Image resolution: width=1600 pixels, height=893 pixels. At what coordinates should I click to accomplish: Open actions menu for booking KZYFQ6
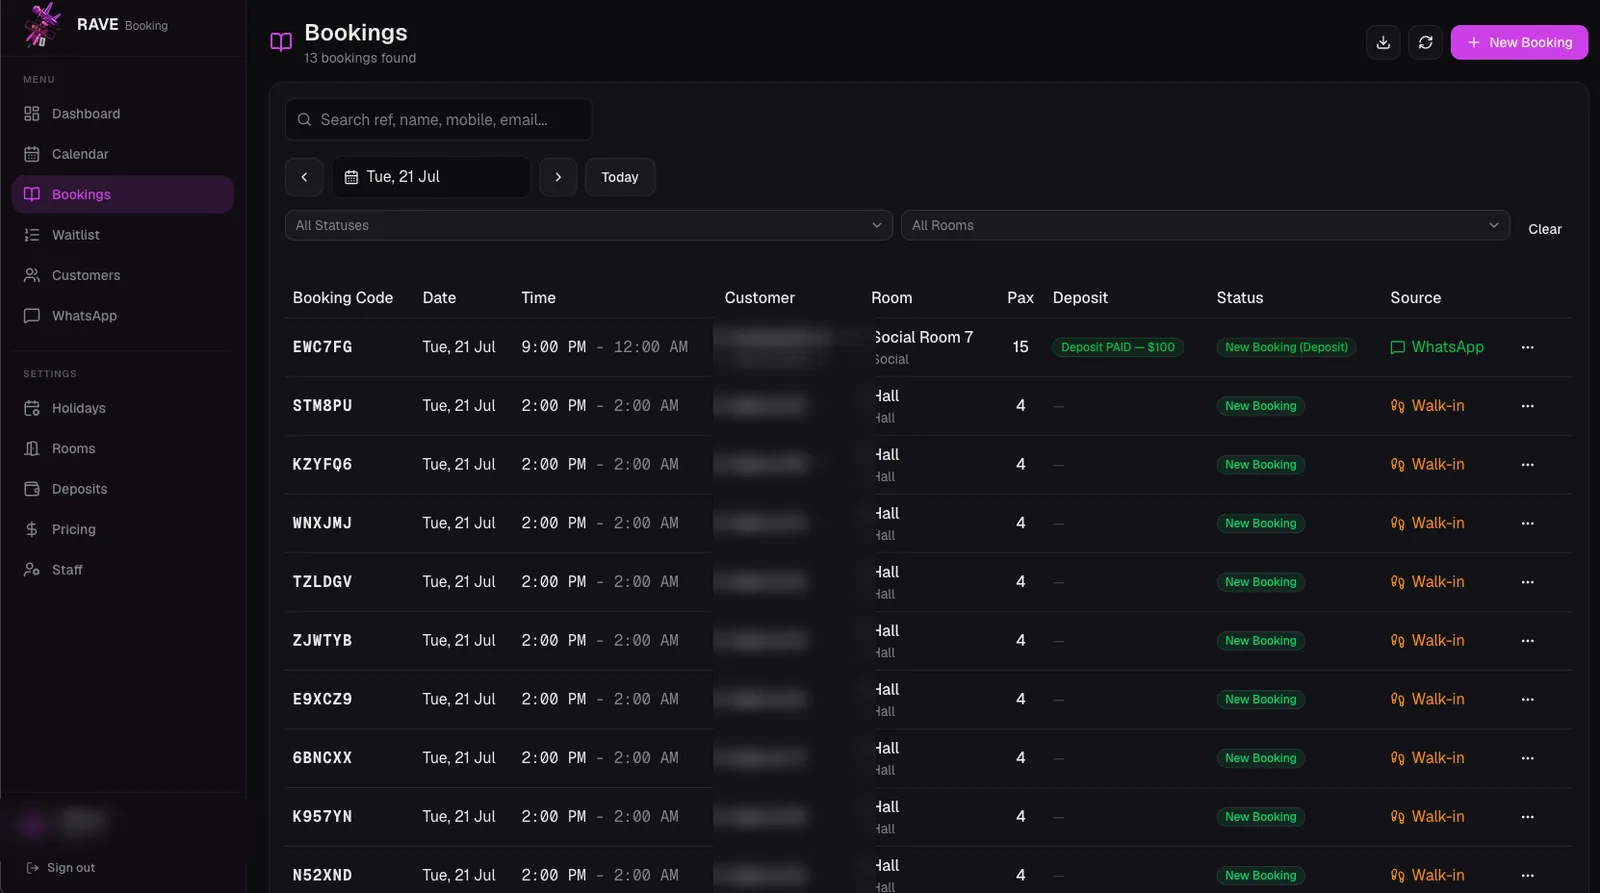pyautogui.click(x=1527, y=465)
